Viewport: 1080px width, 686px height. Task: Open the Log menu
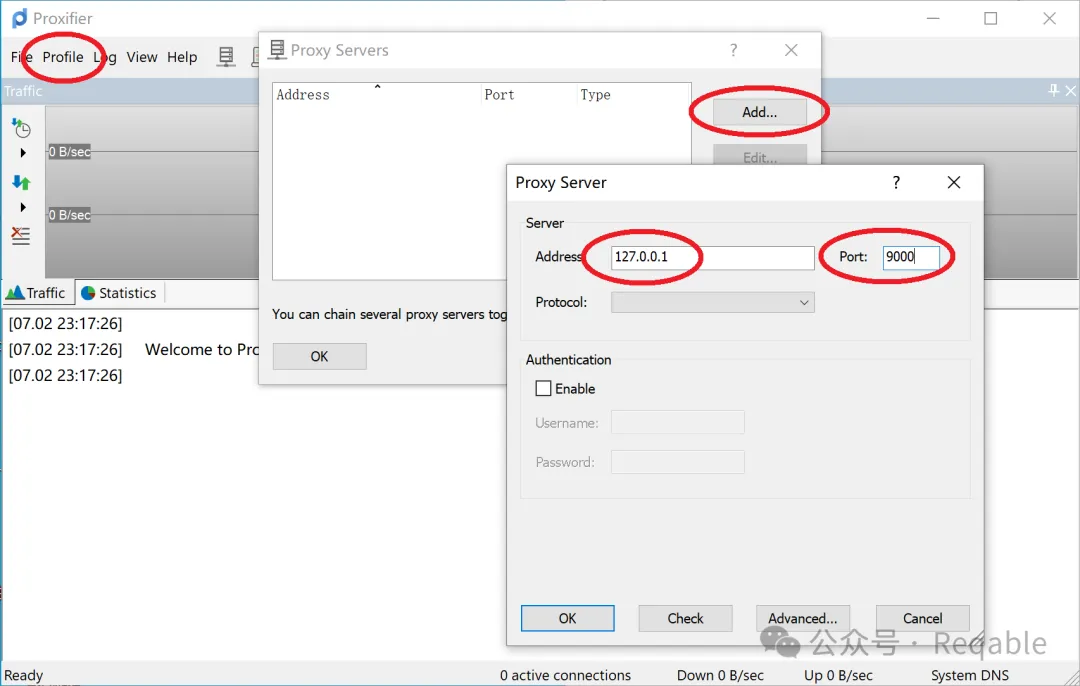[105, 57]
